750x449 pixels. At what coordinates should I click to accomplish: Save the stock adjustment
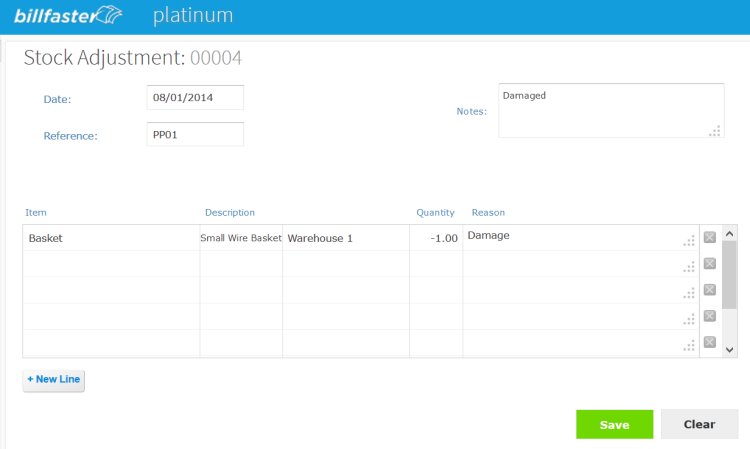tap(614, 424)
